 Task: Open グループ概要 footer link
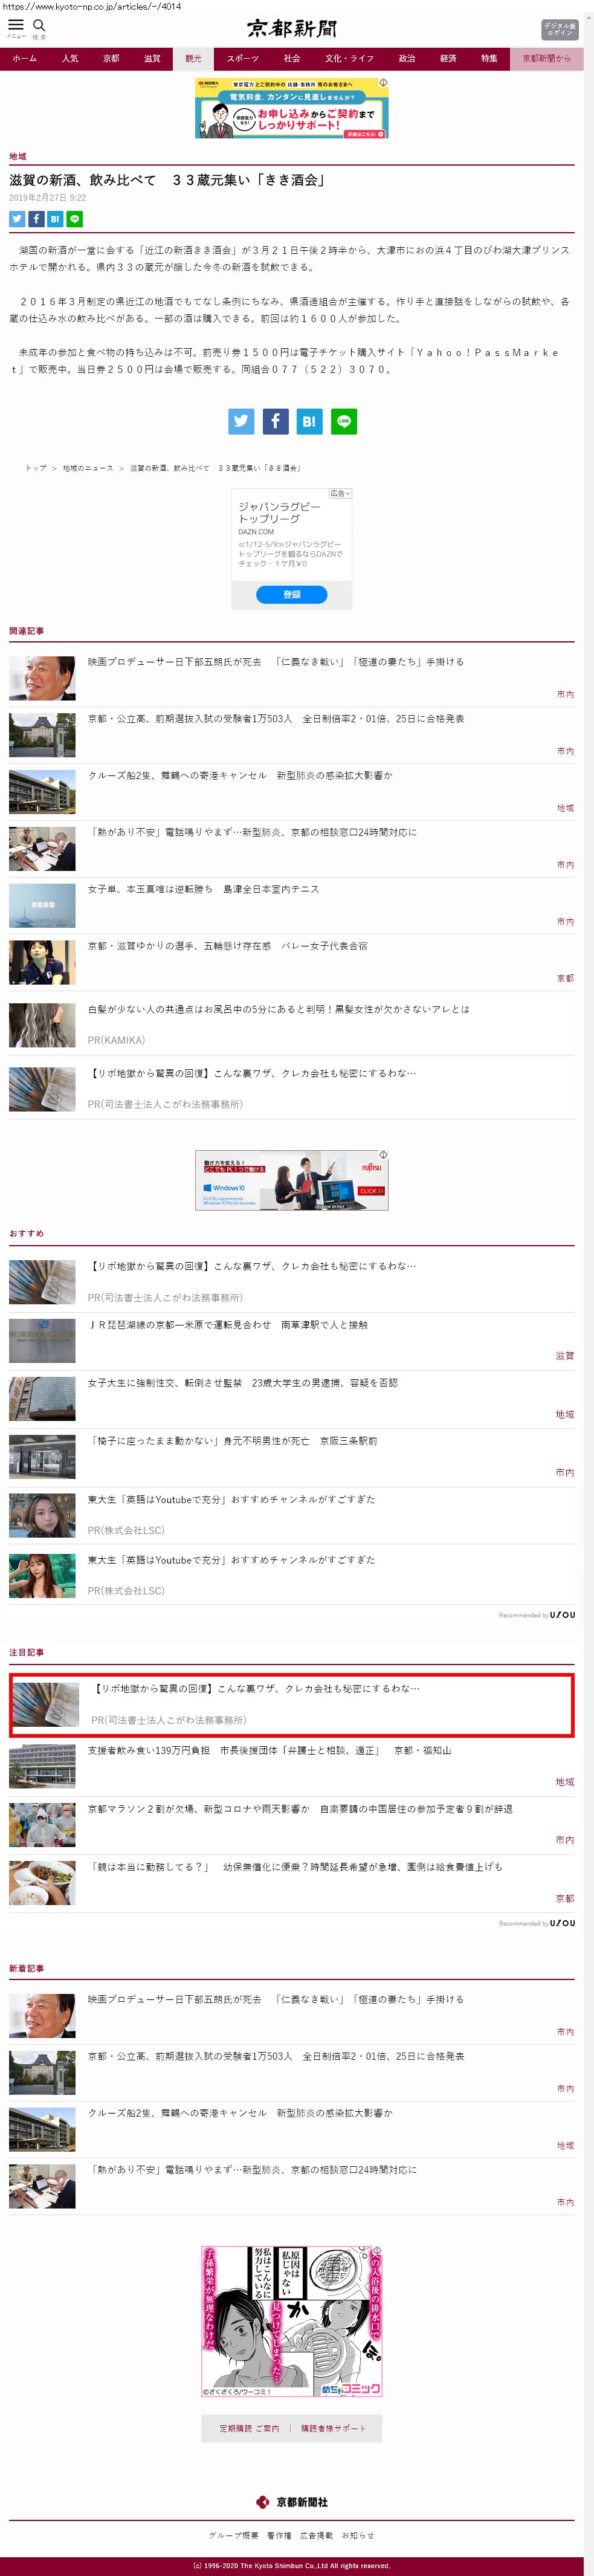tap(234, 2536)
